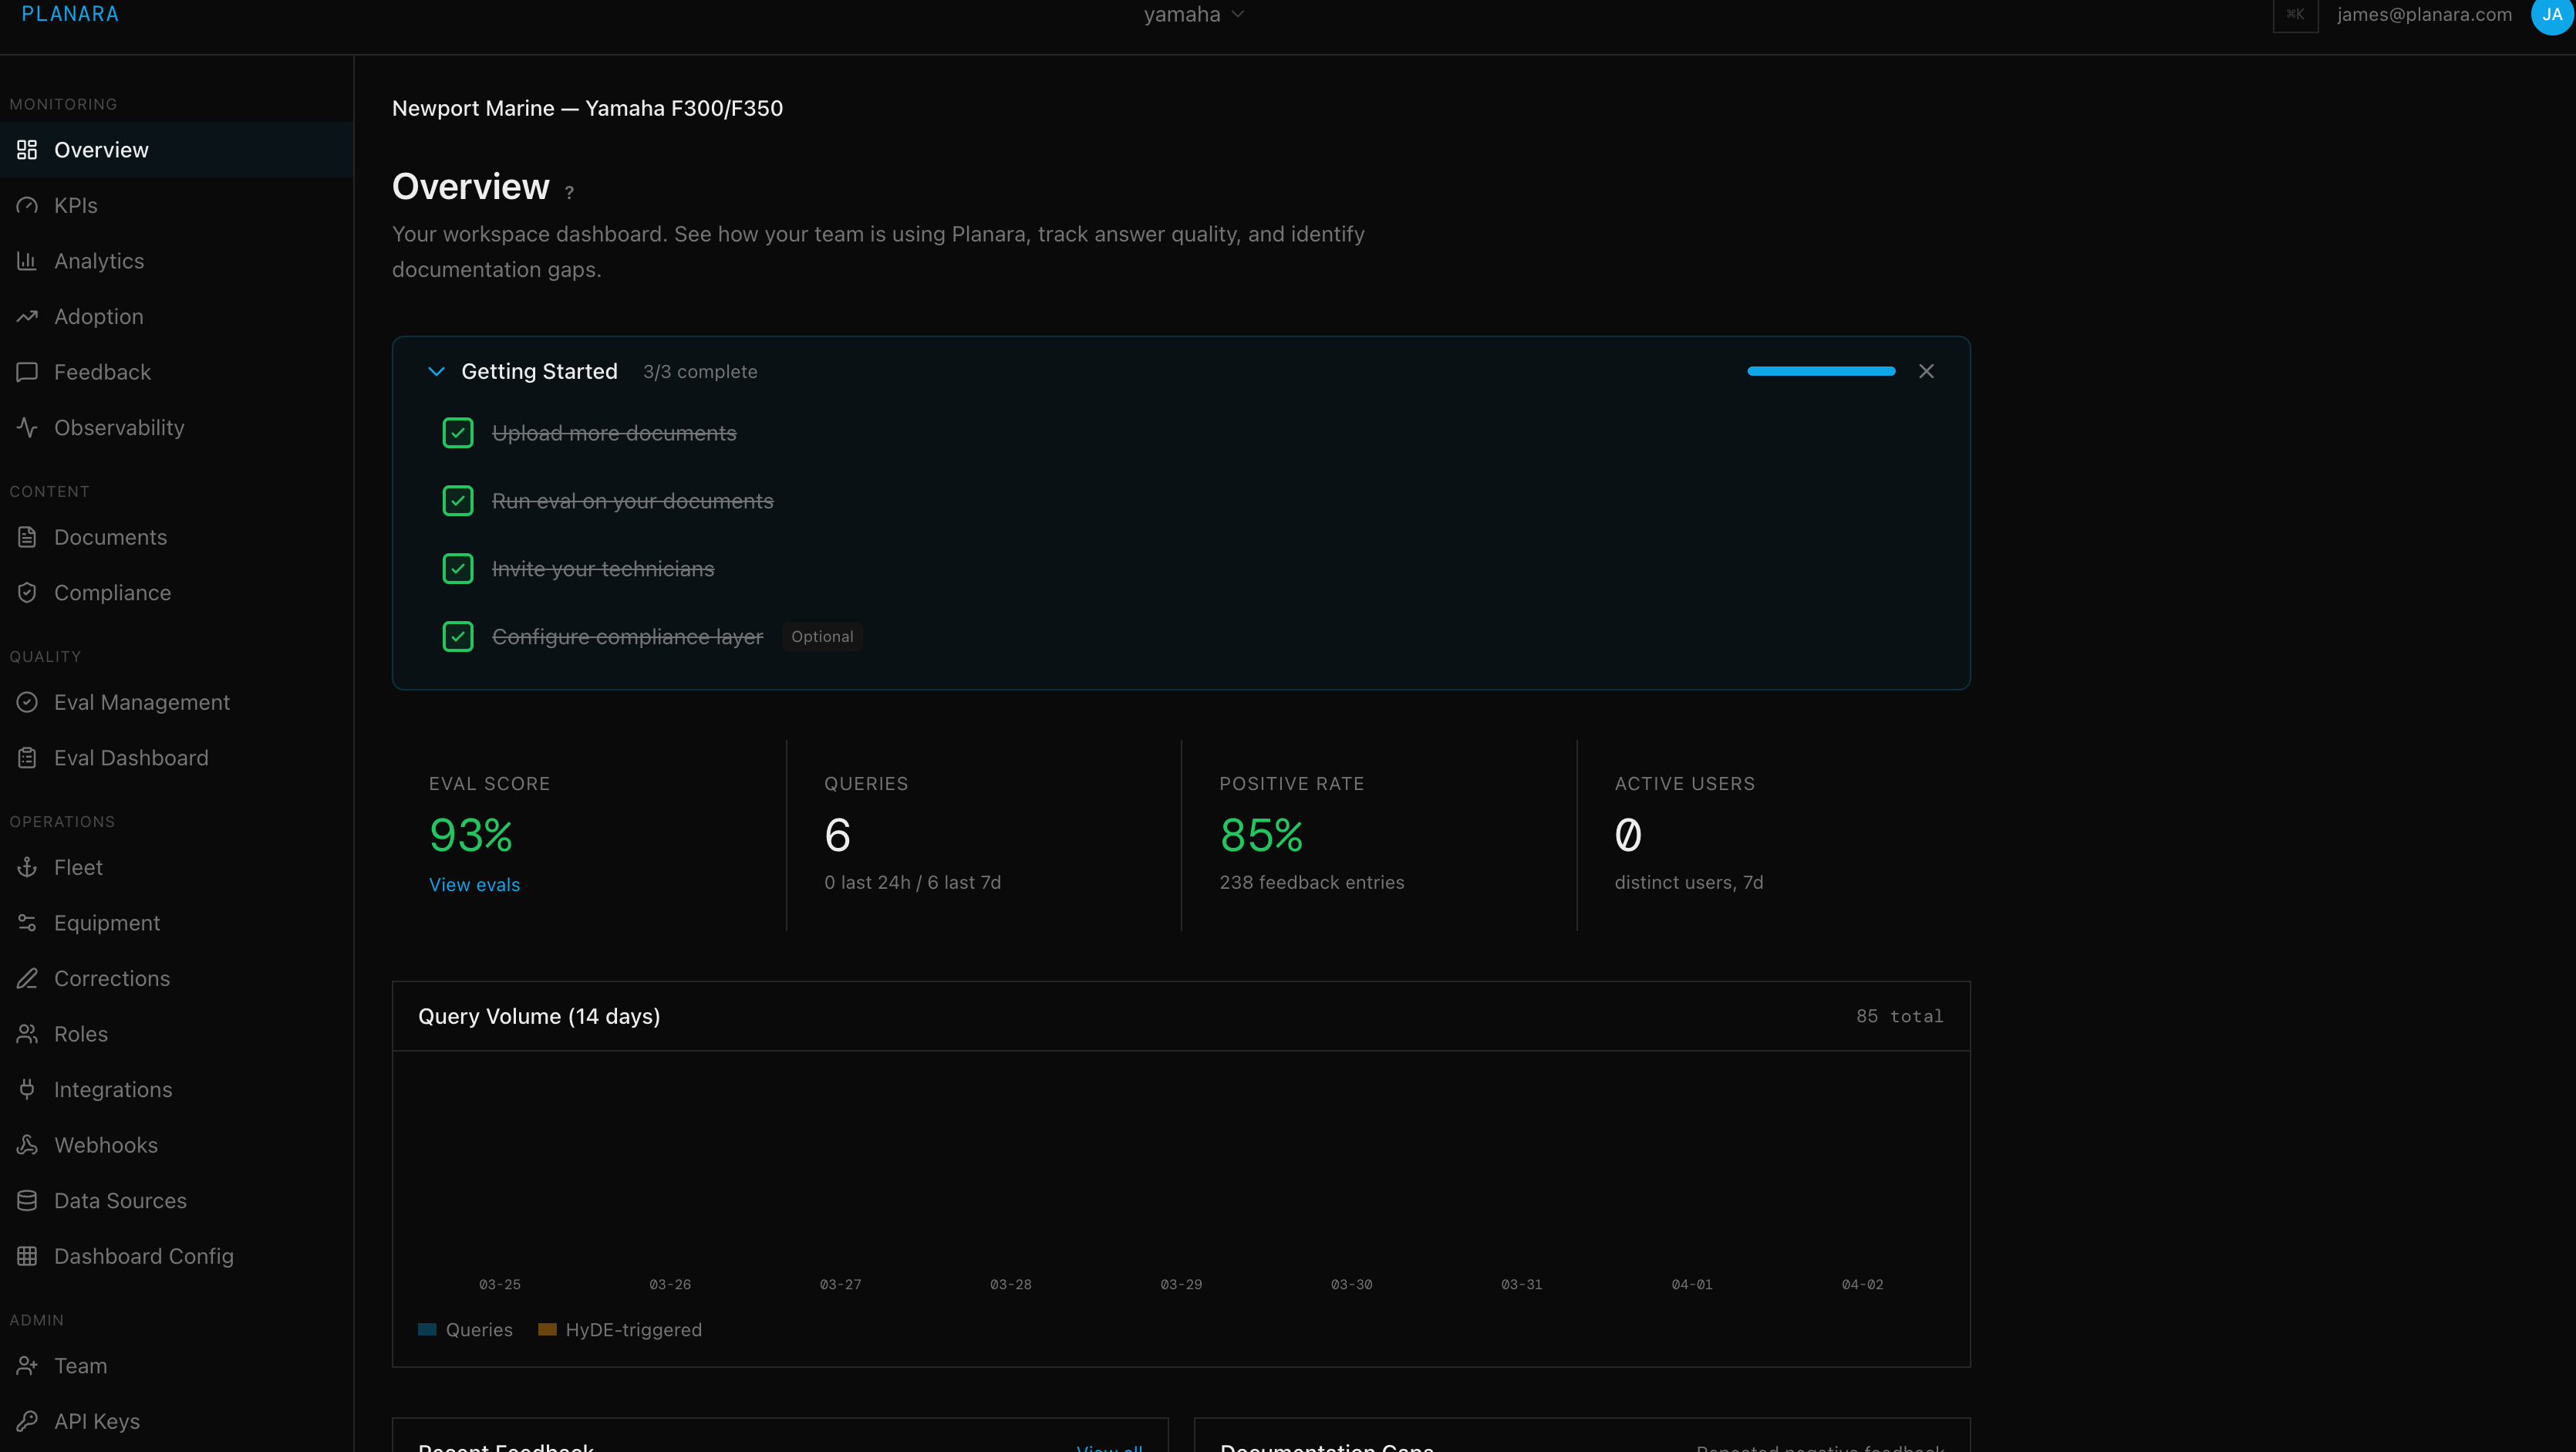This screenshot has height=1452, width=2576.
Task: Click the Webhooks icon
Action: pyautogui.click(x=27, y=1145)
